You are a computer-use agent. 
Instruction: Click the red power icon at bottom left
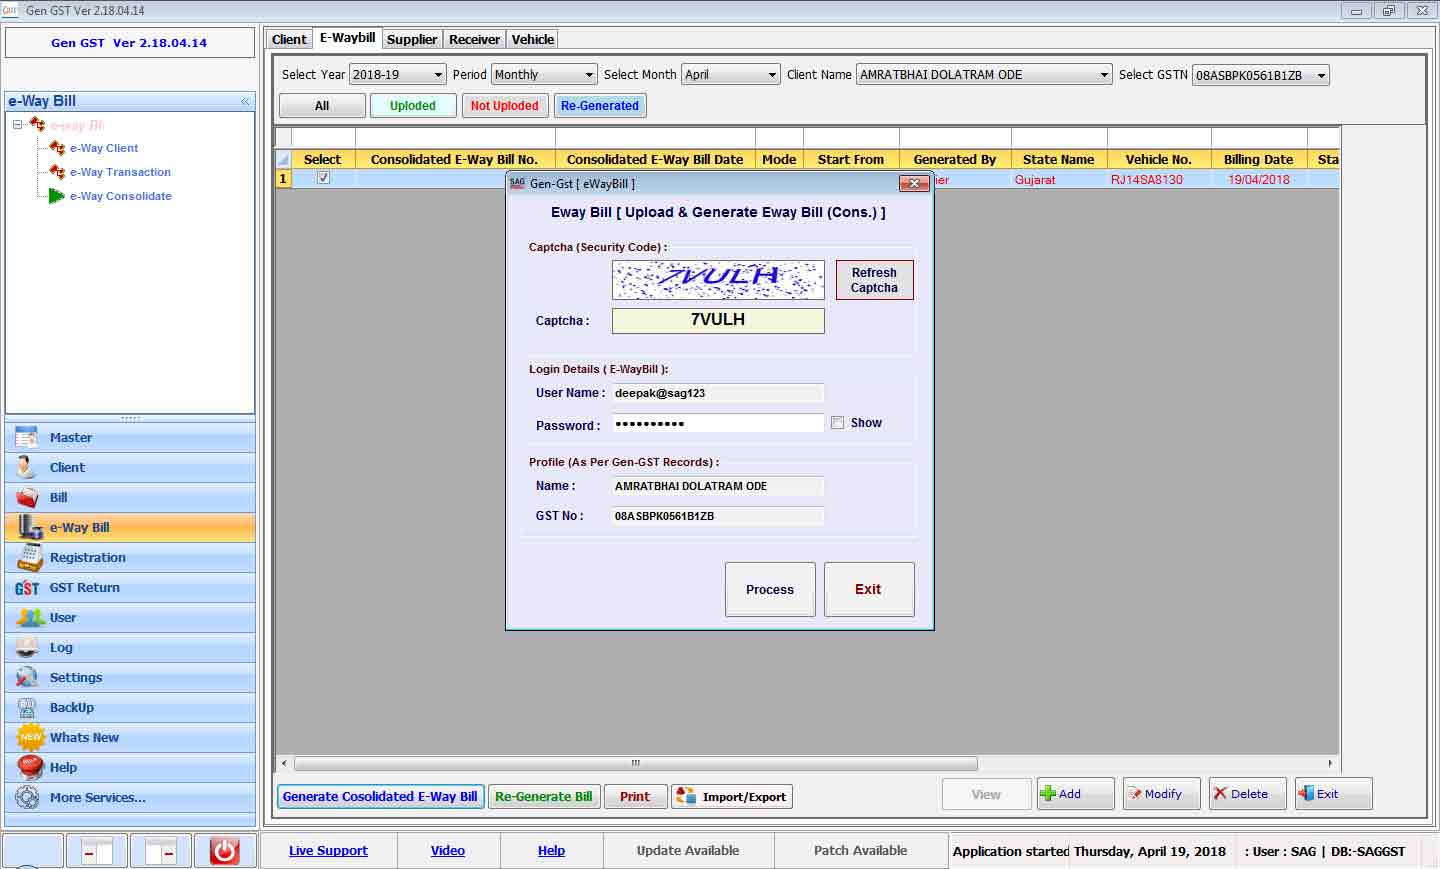224,851
